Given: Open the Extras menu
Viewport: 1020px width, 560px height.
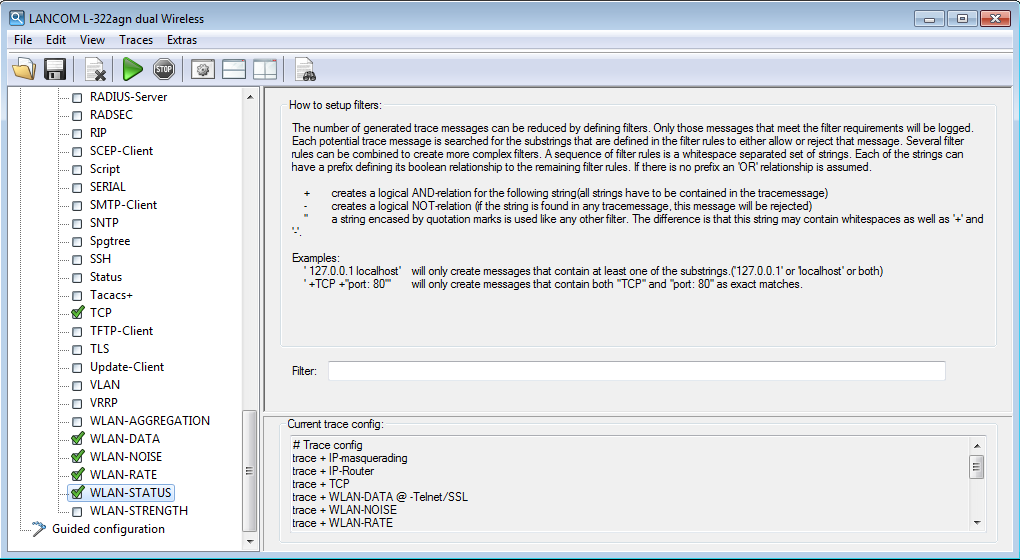Looking at the screenshot, I should point(182,40).
